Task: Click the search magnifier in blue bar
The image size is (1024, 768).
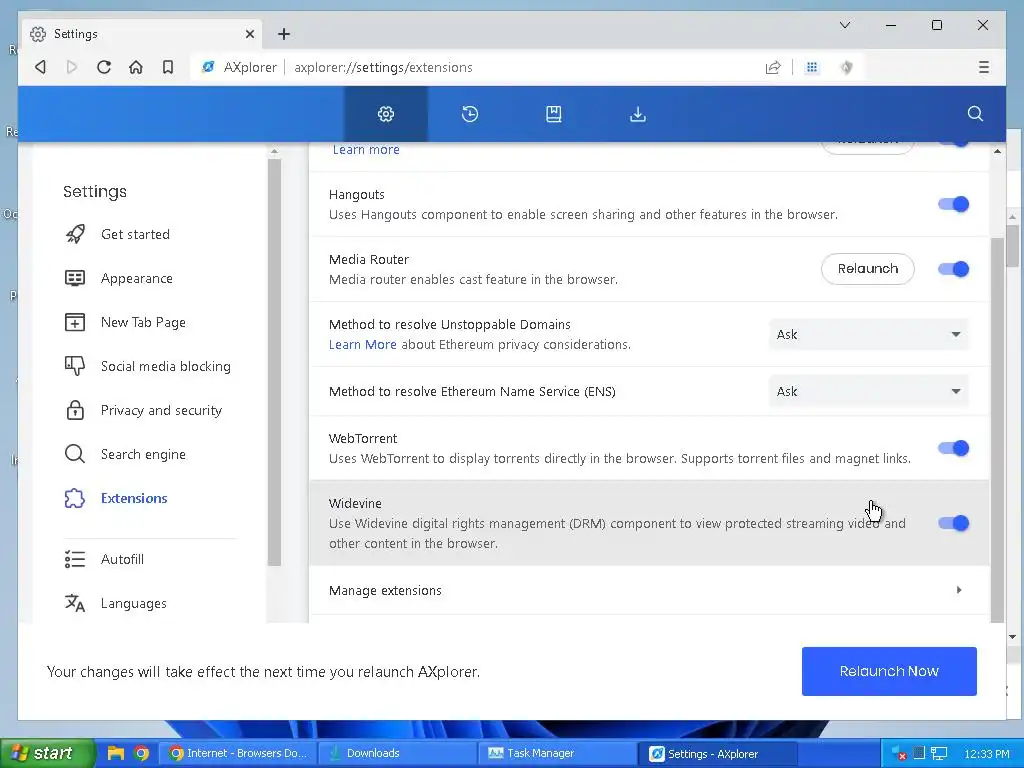Action: [975, 114]
